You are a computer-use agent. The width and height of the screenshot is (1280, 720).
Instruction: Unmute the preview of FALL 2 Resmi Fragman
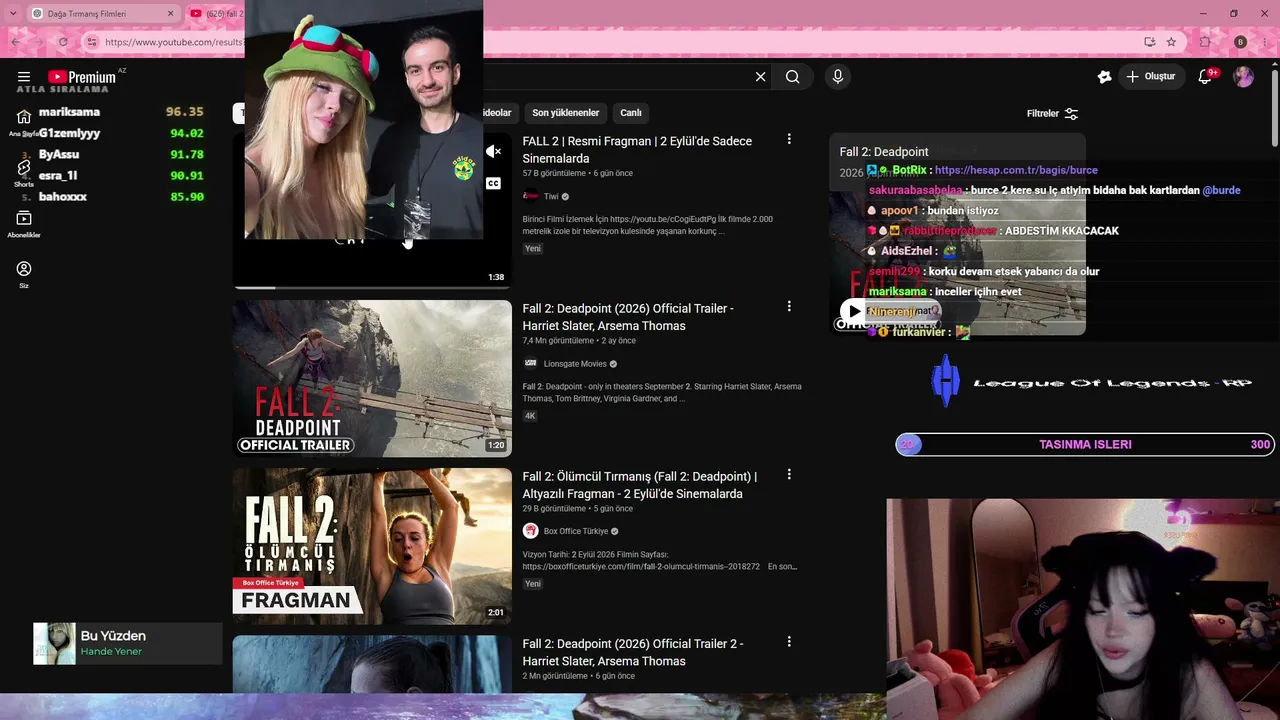click(x=494, y=152)
